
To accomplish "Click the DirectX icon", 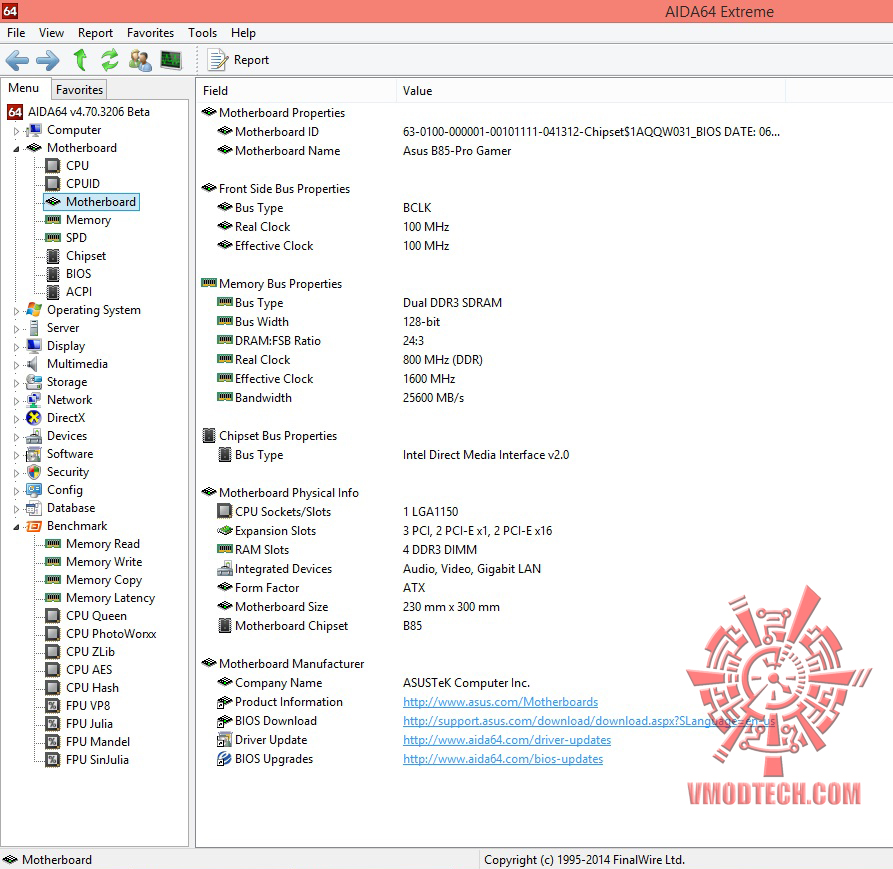I will 34,418.
